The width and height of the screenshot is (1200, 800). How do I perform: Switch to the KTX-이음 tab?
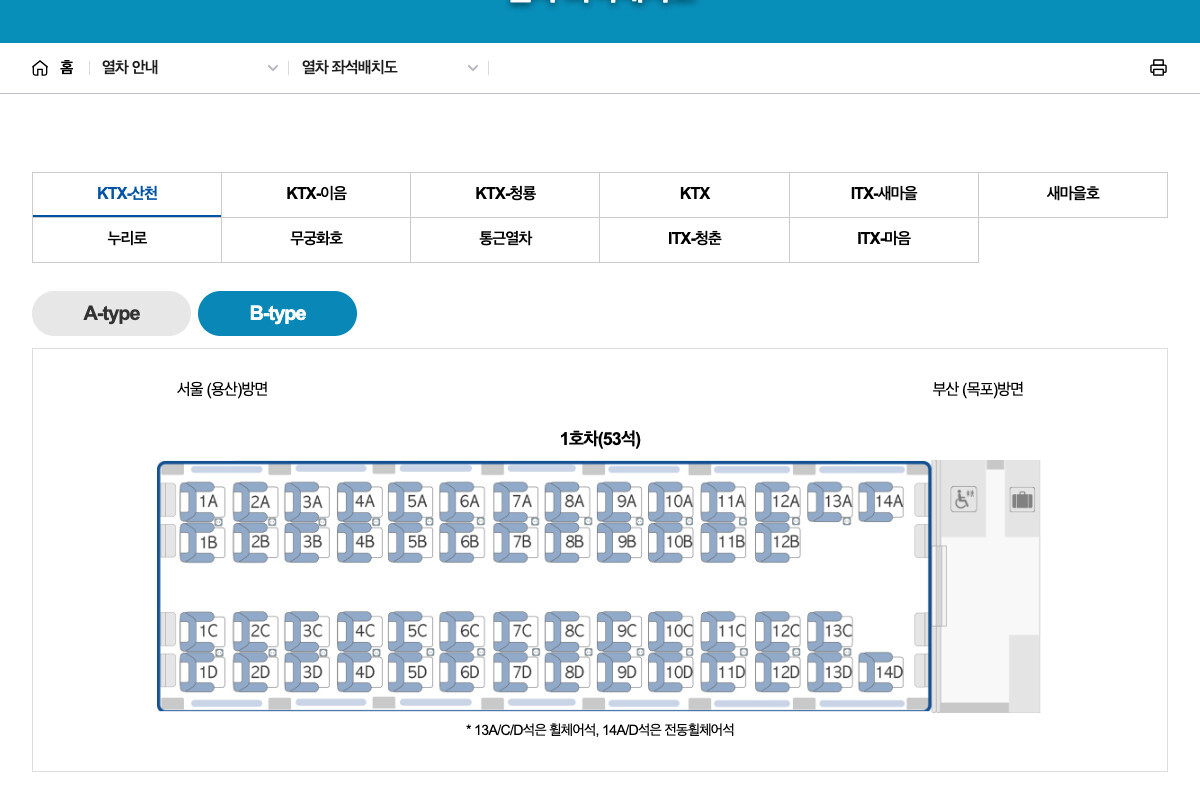coord(316,194)
